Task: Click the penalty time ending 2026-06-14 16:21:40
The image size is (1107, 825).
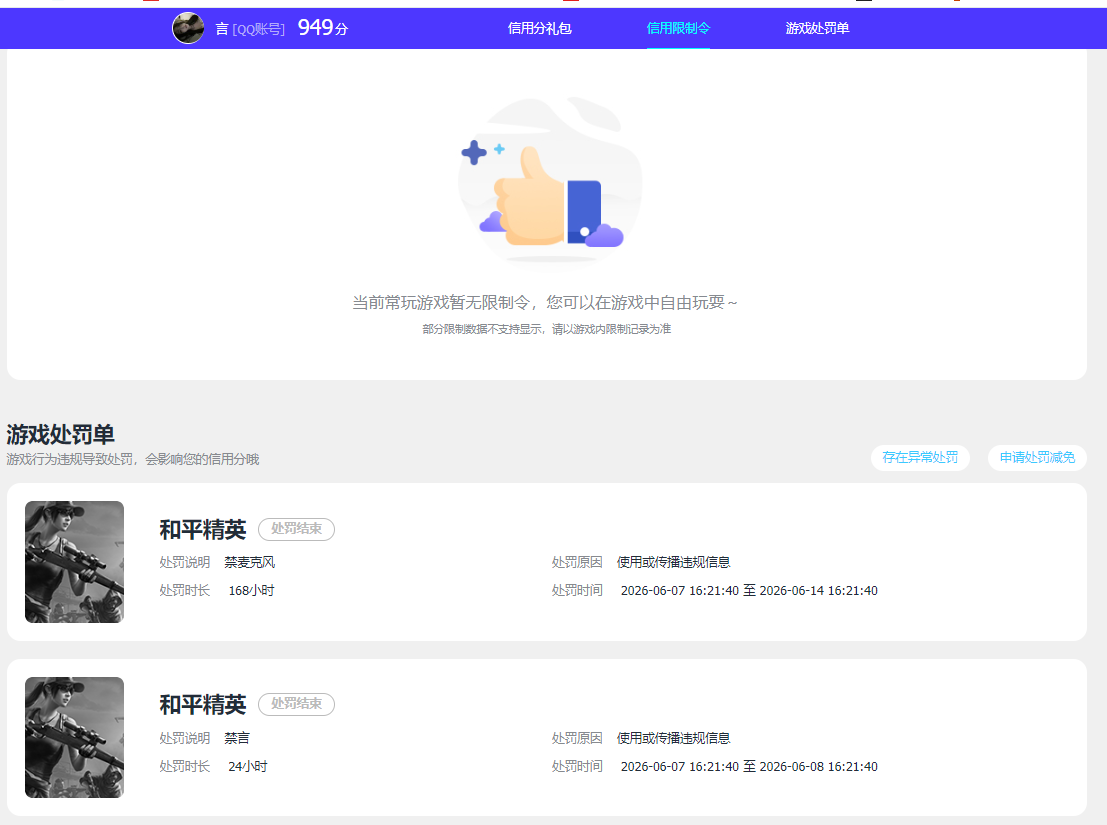Action: (749, 591)
